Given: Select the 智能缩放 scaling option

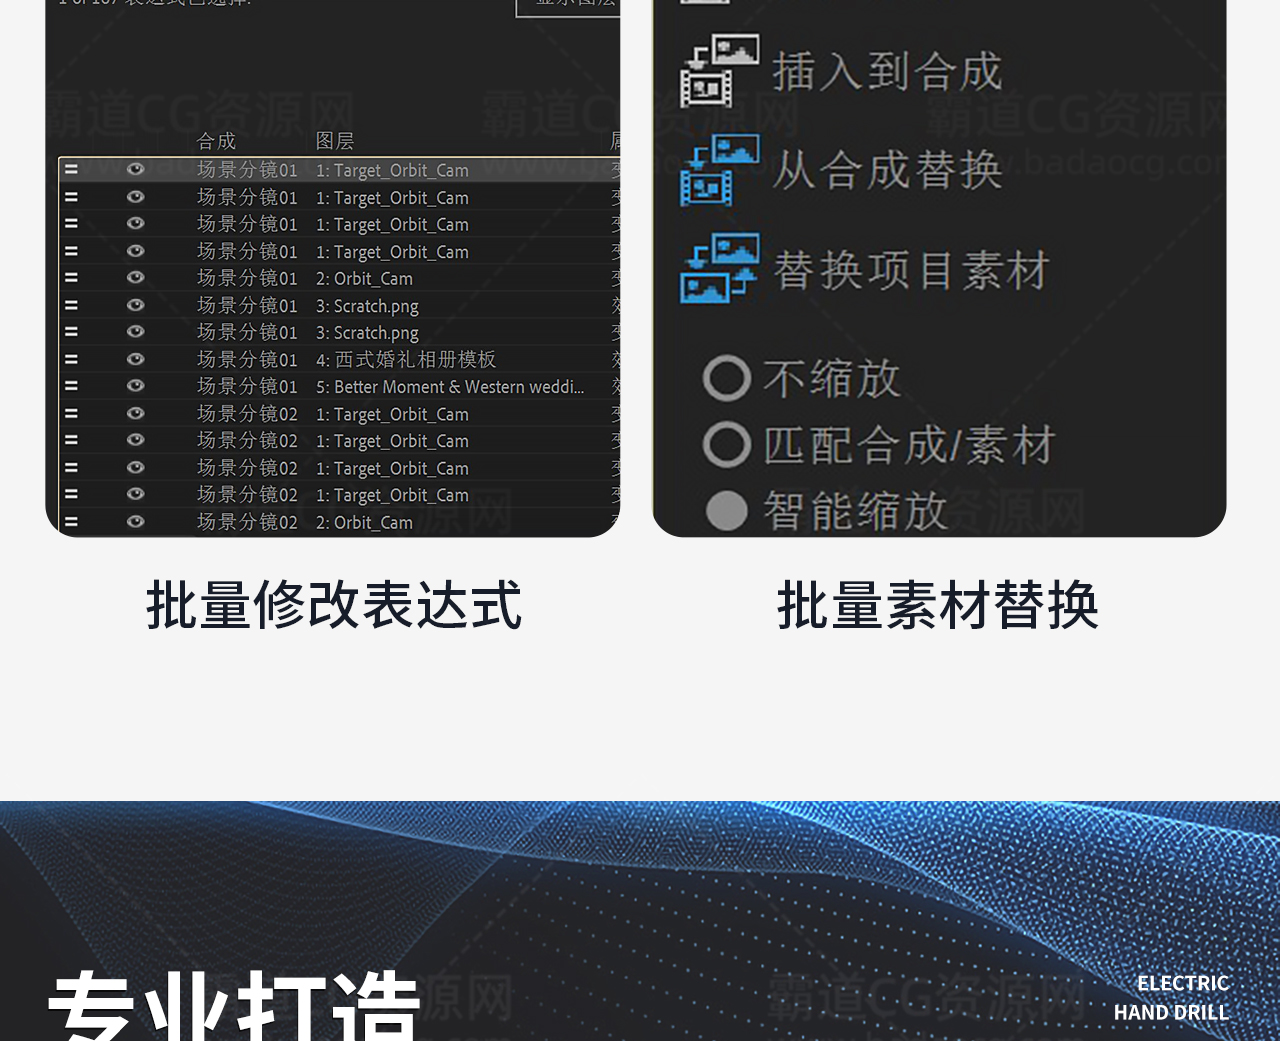Looking at the screenshot, I should [x=727, y=511].
